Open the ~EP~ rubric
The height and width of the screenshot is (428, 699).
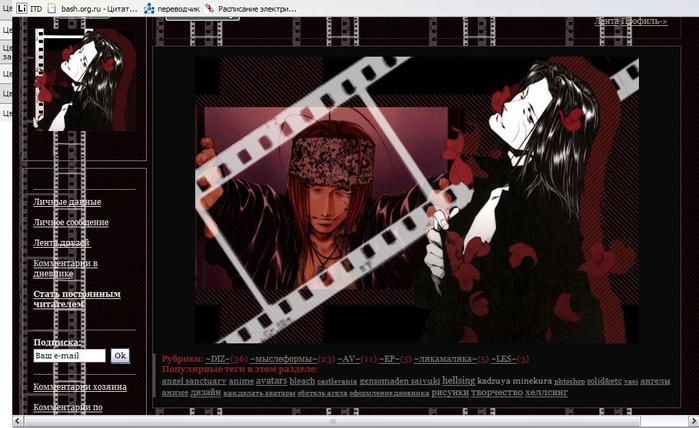click(389, 359)
